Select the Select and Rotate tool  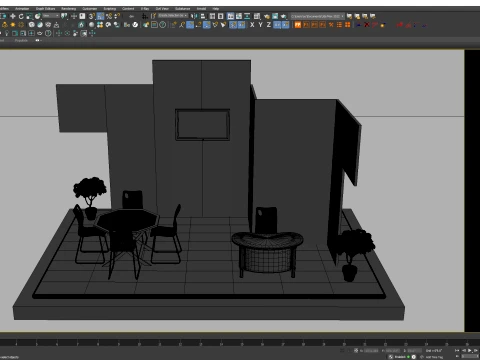click(x=21, y=16)
